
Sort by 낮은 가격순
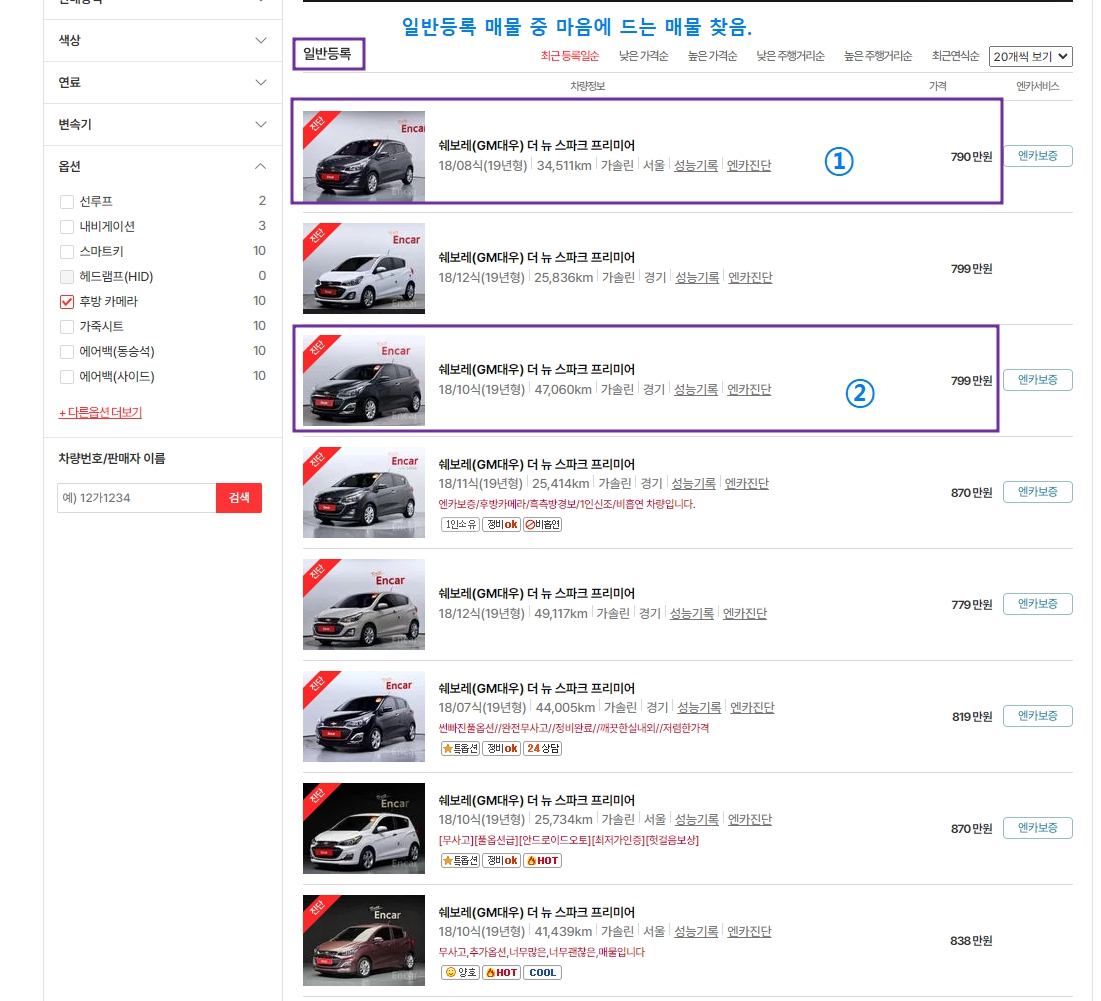[643, 56]
